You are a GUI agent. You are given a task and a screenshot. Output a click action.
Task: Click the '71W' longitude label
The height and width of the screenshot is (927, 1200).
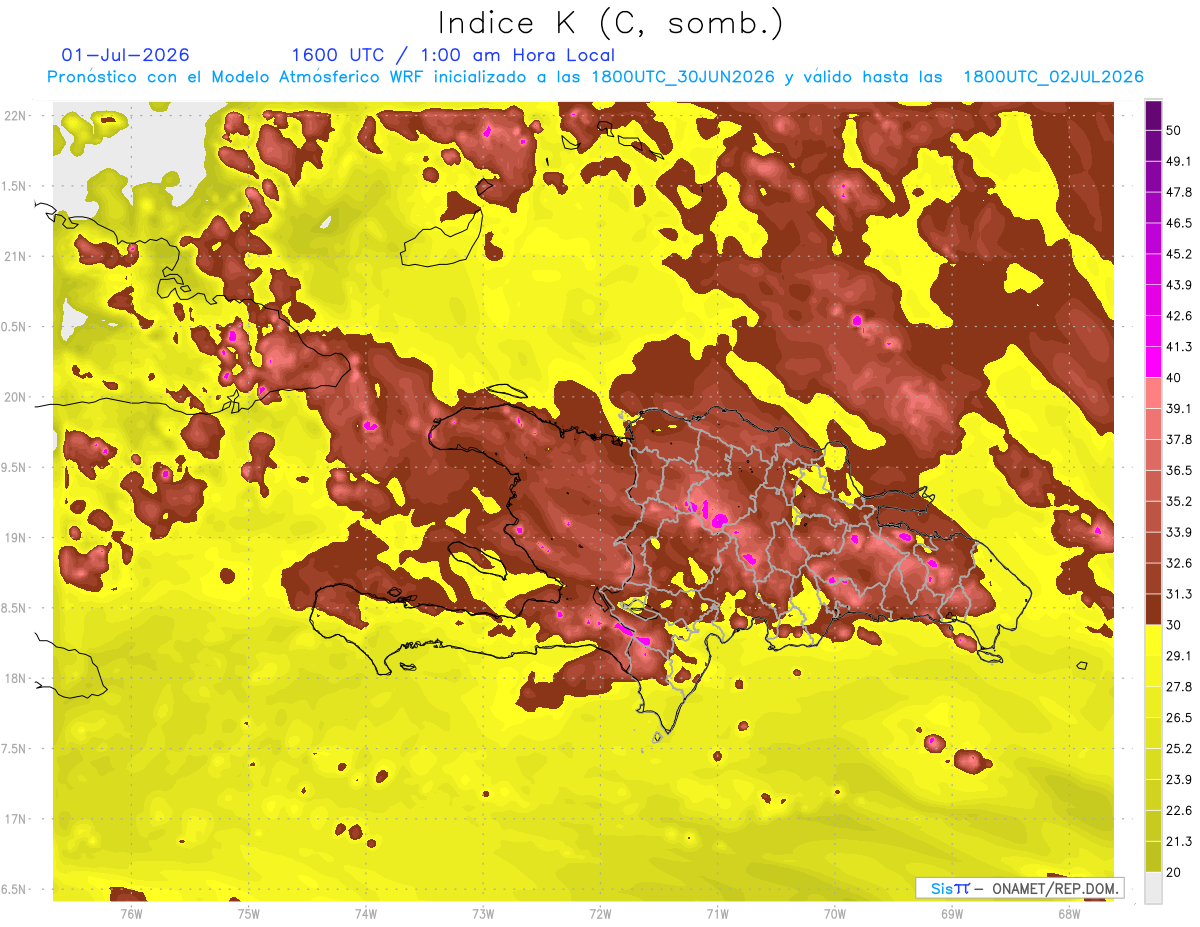click(717, 913)
